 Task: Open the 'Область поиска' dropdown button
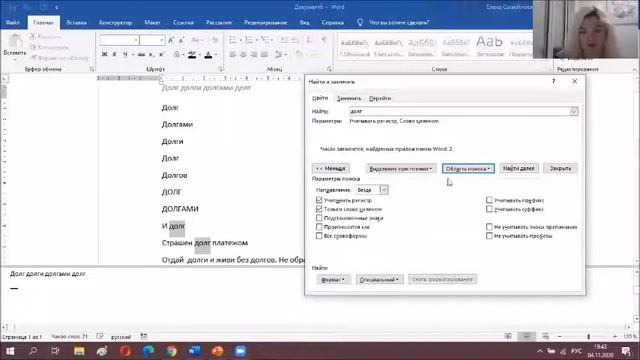point(468,169)
